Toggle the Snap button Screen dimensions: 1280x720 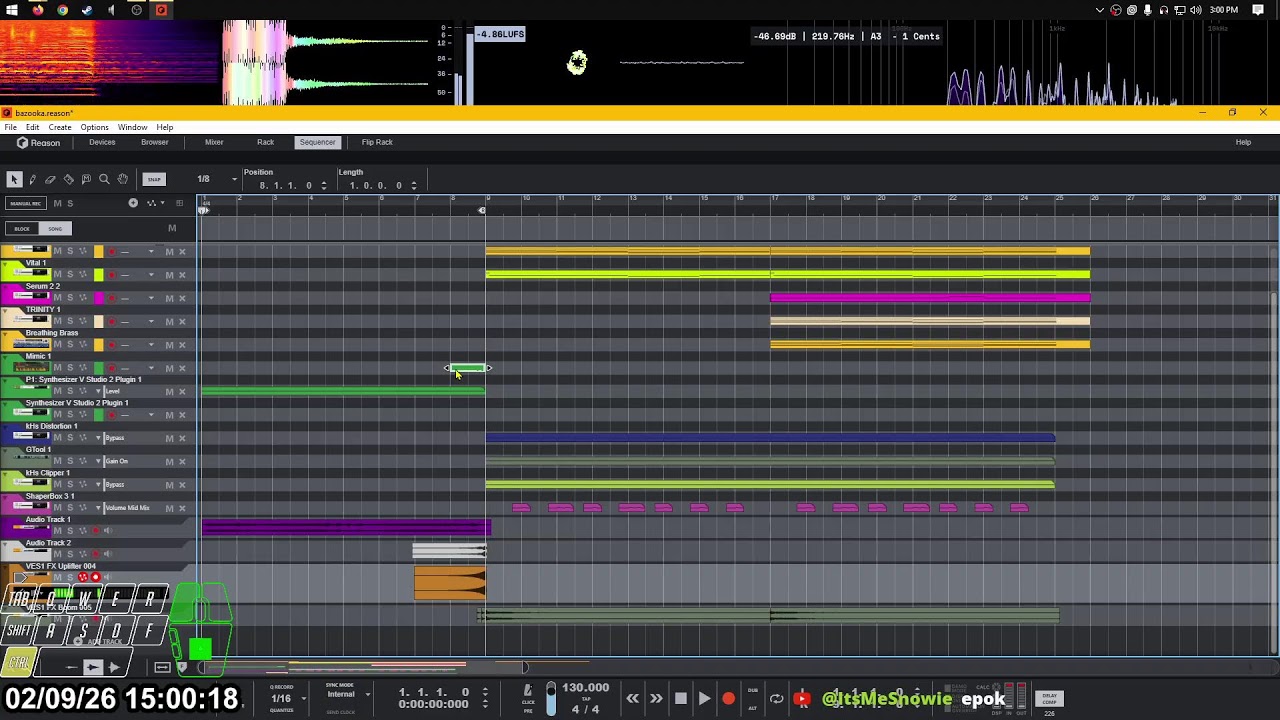coord(153,179)
